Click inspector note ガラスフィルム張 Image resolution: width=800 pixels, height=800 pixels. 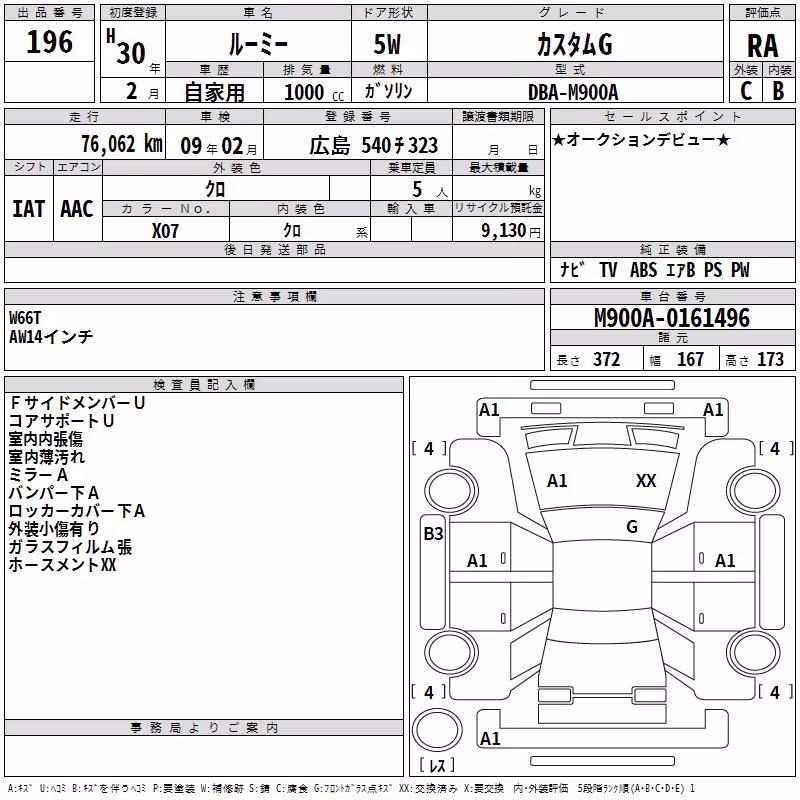(70, 547)
